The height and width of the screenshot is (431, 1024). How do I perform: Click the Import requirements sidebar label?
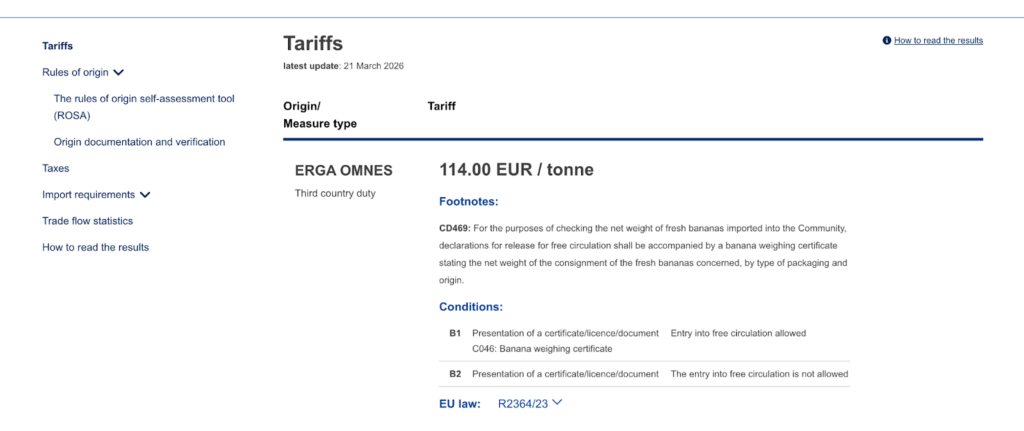pyautogui.click(x=88, y=195)
